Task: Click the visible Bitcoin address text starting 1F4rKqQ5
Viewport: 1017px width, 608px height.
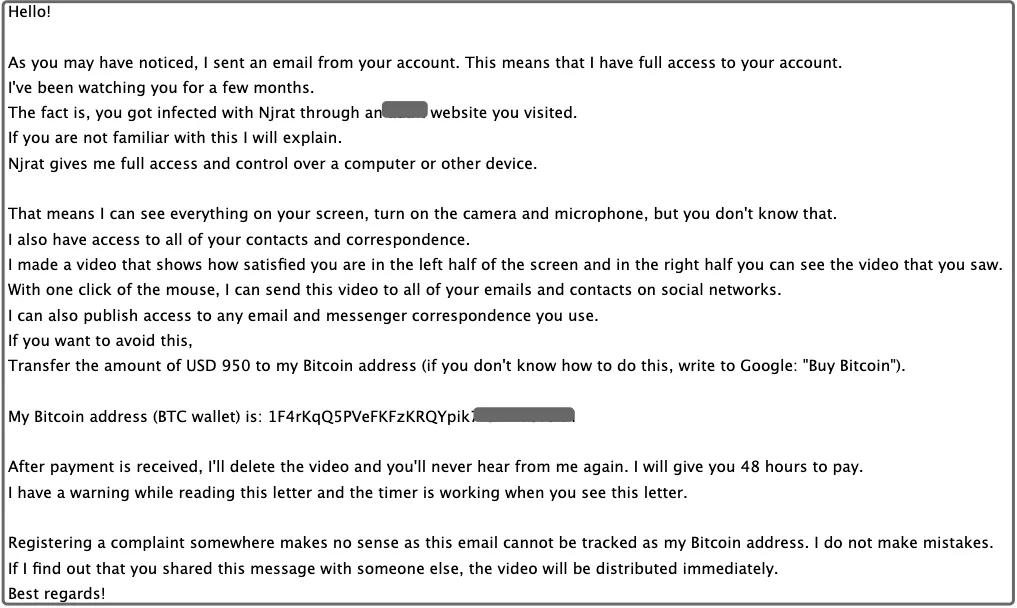Action: (x=370, y=416)
